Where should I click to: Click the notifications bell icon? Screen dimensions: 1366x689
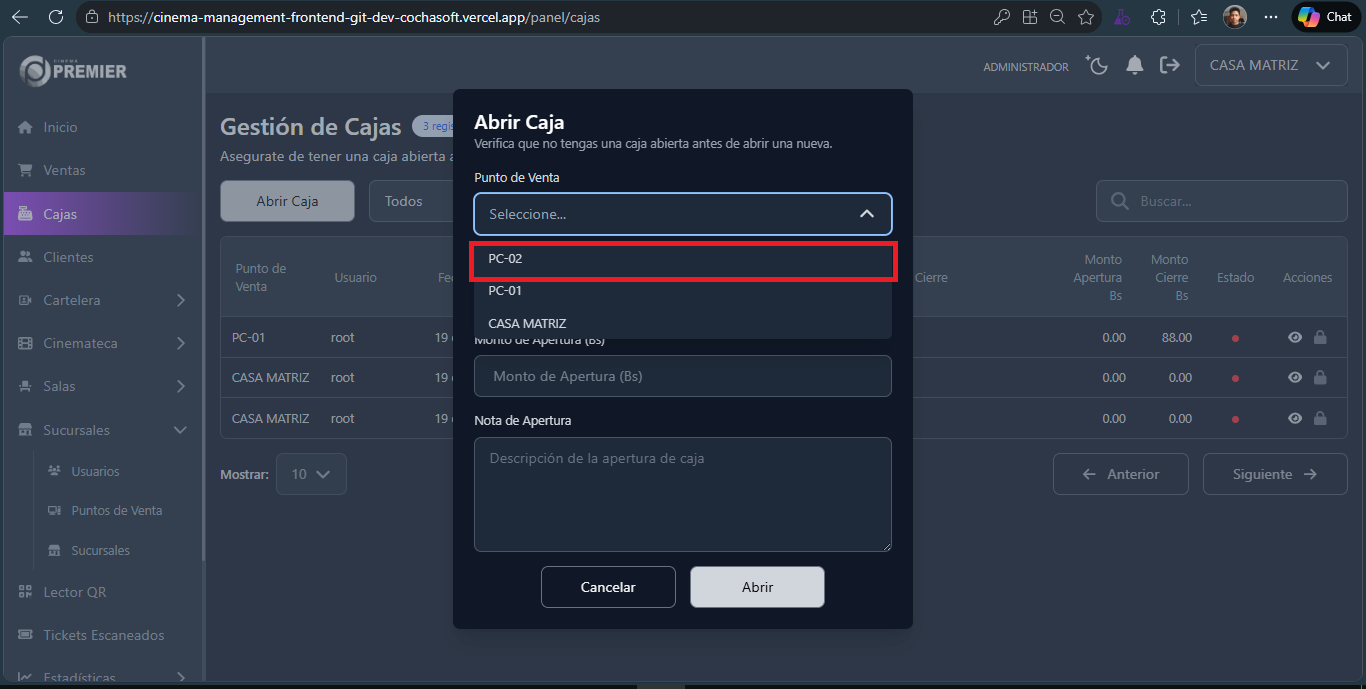pyautogui.click(x=1134, y=64)
